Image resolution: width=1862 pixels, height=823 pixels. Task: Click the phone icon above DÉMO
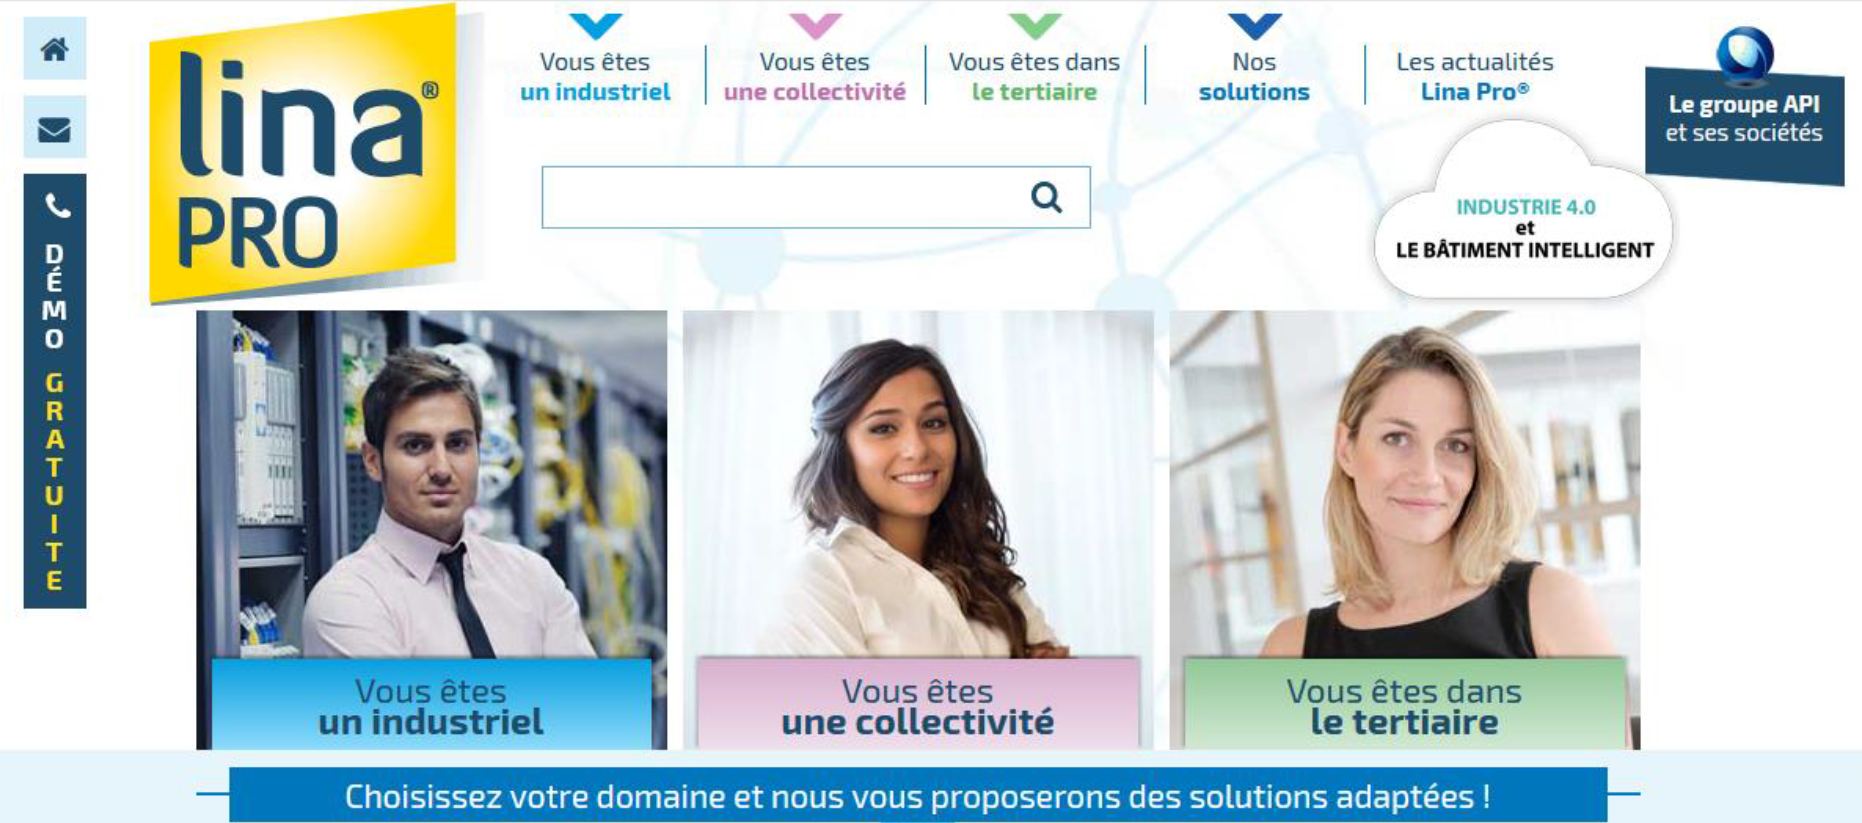(57, 205)
